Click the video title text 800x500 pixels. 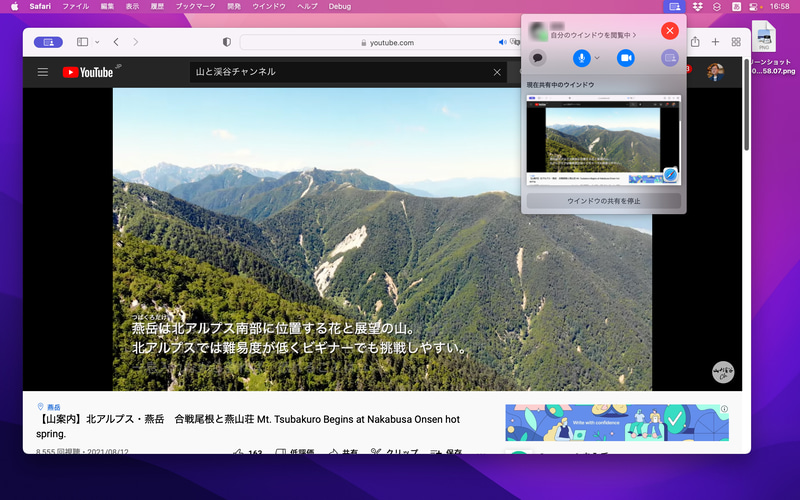click(248, 426)
